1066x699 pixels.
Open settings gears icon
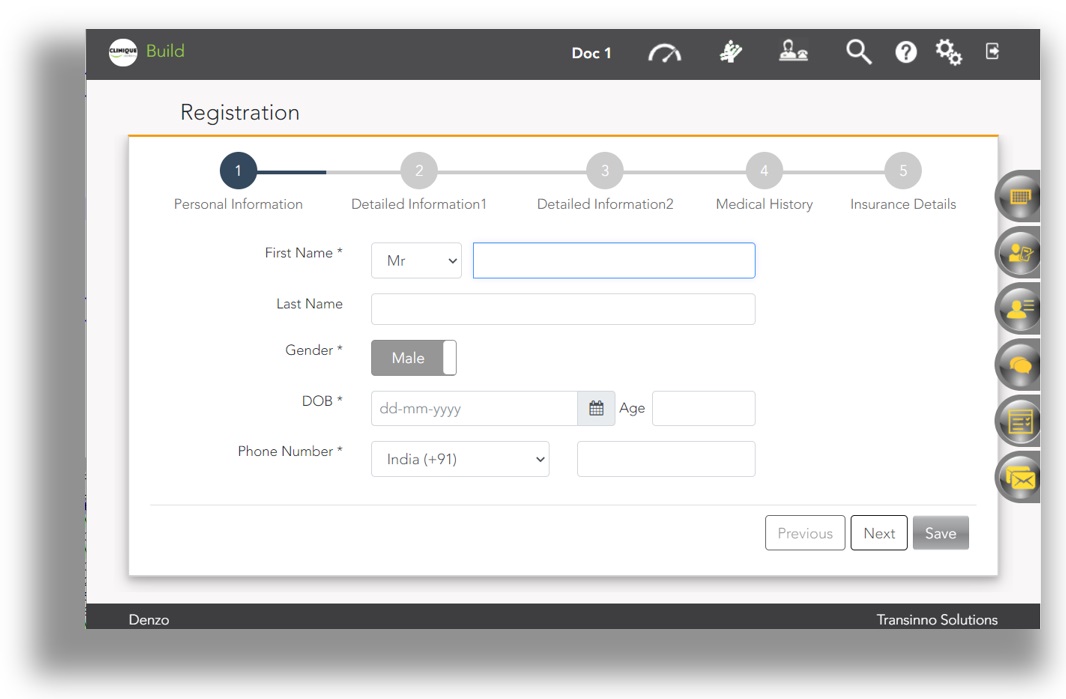click(x=948, y=52)
